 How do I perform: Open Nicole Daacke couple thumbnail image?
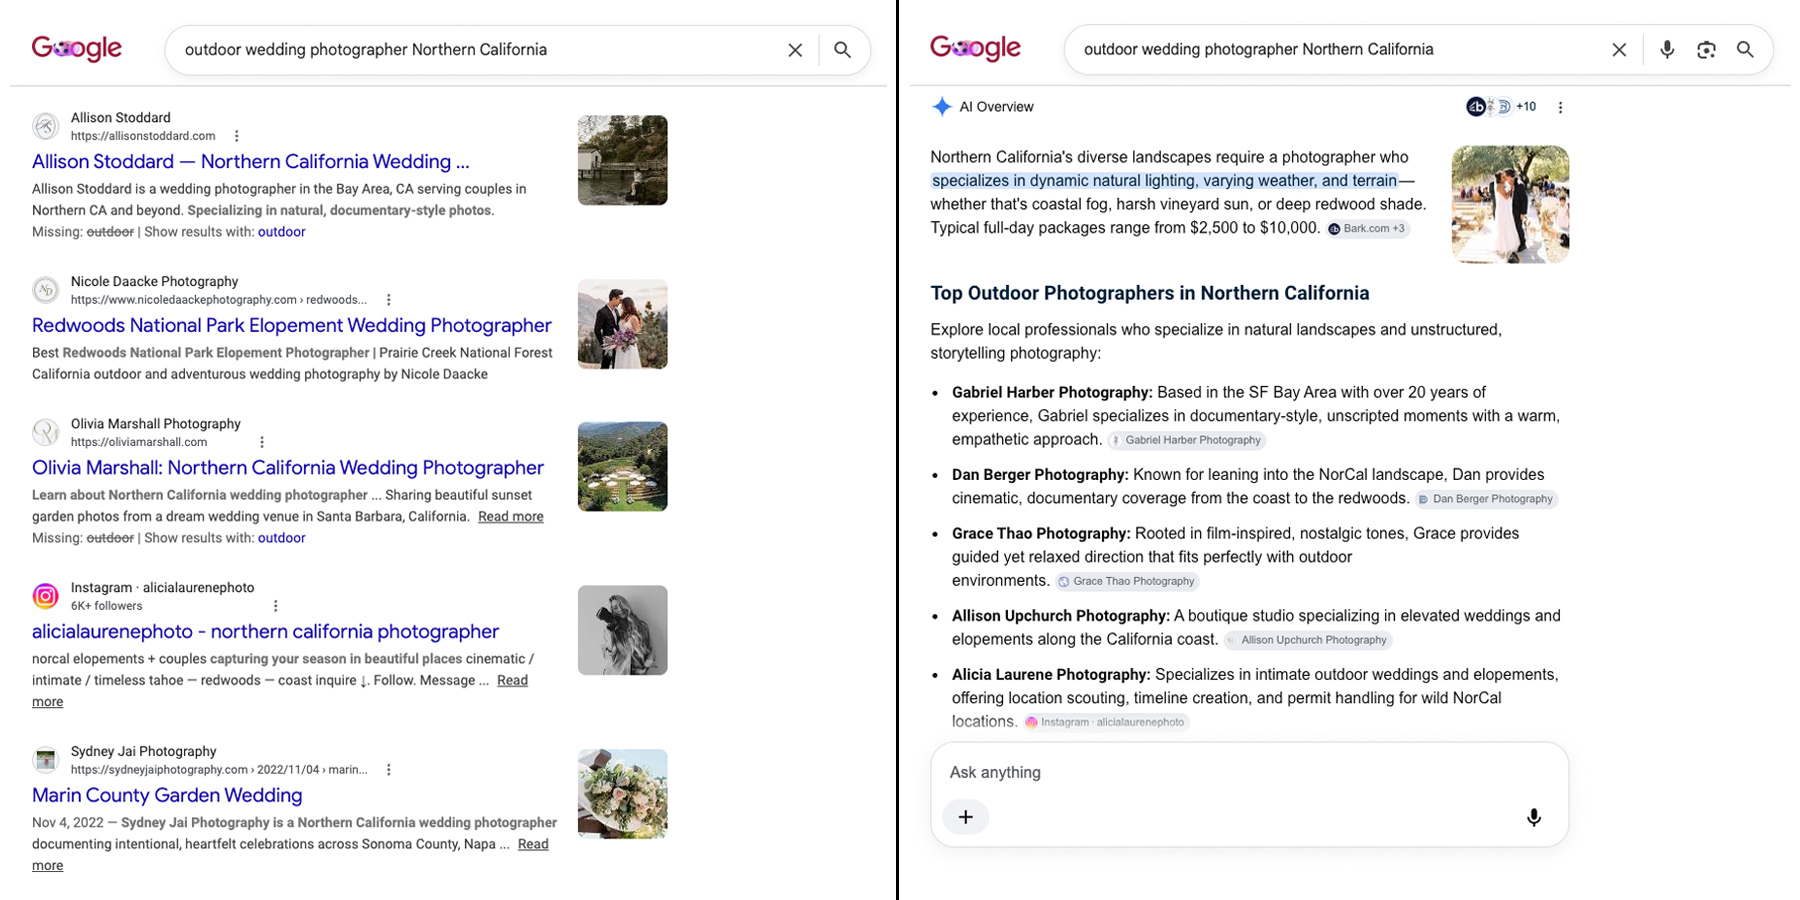click(x=622, y=324)
